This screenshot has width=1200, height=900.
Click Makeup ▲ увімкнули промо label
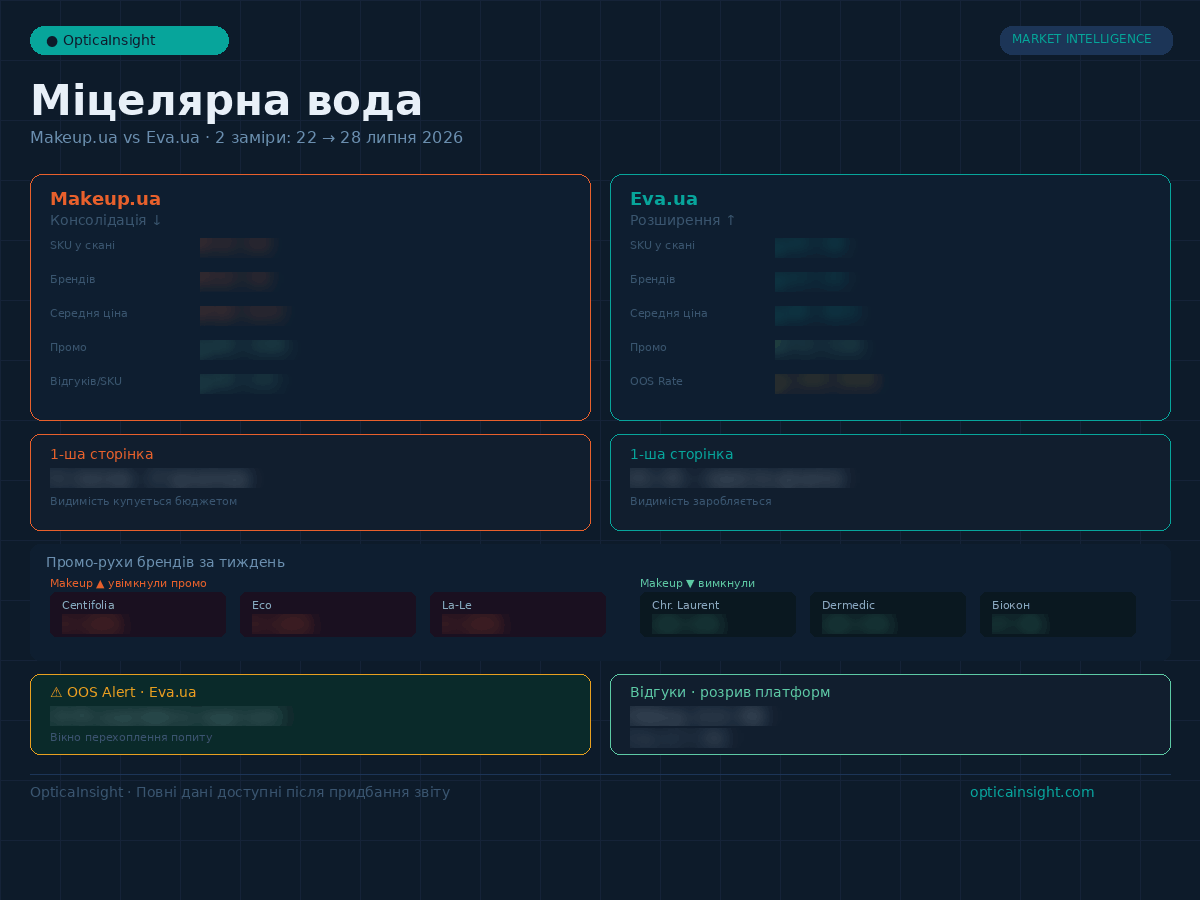click(128, 583)
